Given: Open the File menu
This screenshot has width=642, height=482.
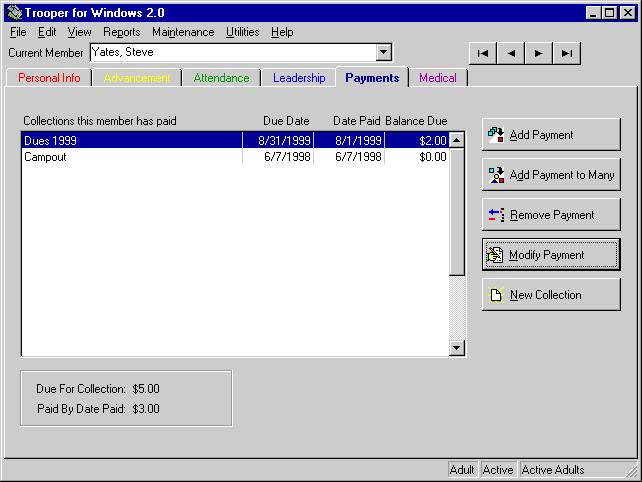Looking at the screenshot, I should tap(18, 32).
